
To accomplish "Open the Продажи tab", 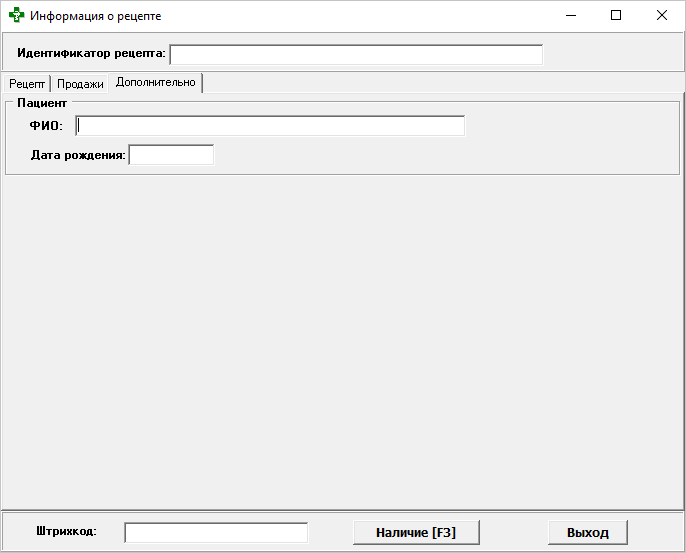I will pyautogui.click(x=80, y=84).
